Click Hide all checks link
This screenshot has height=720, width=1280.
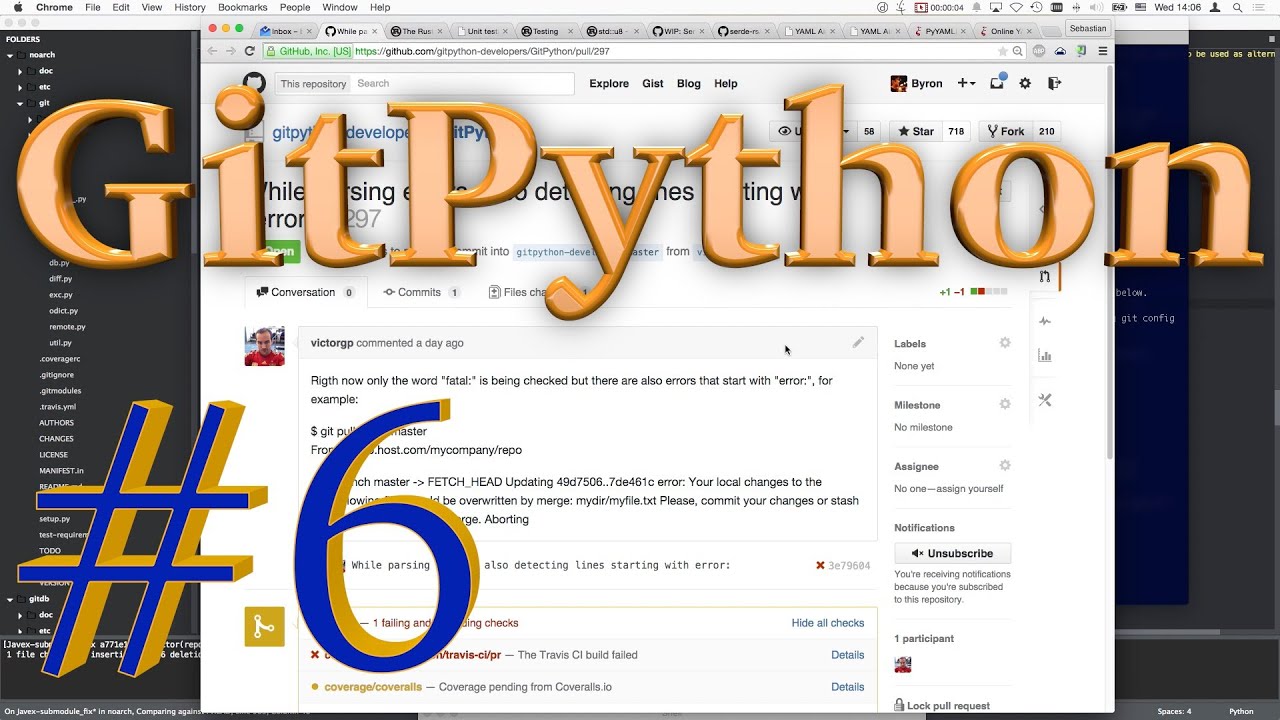828,623
